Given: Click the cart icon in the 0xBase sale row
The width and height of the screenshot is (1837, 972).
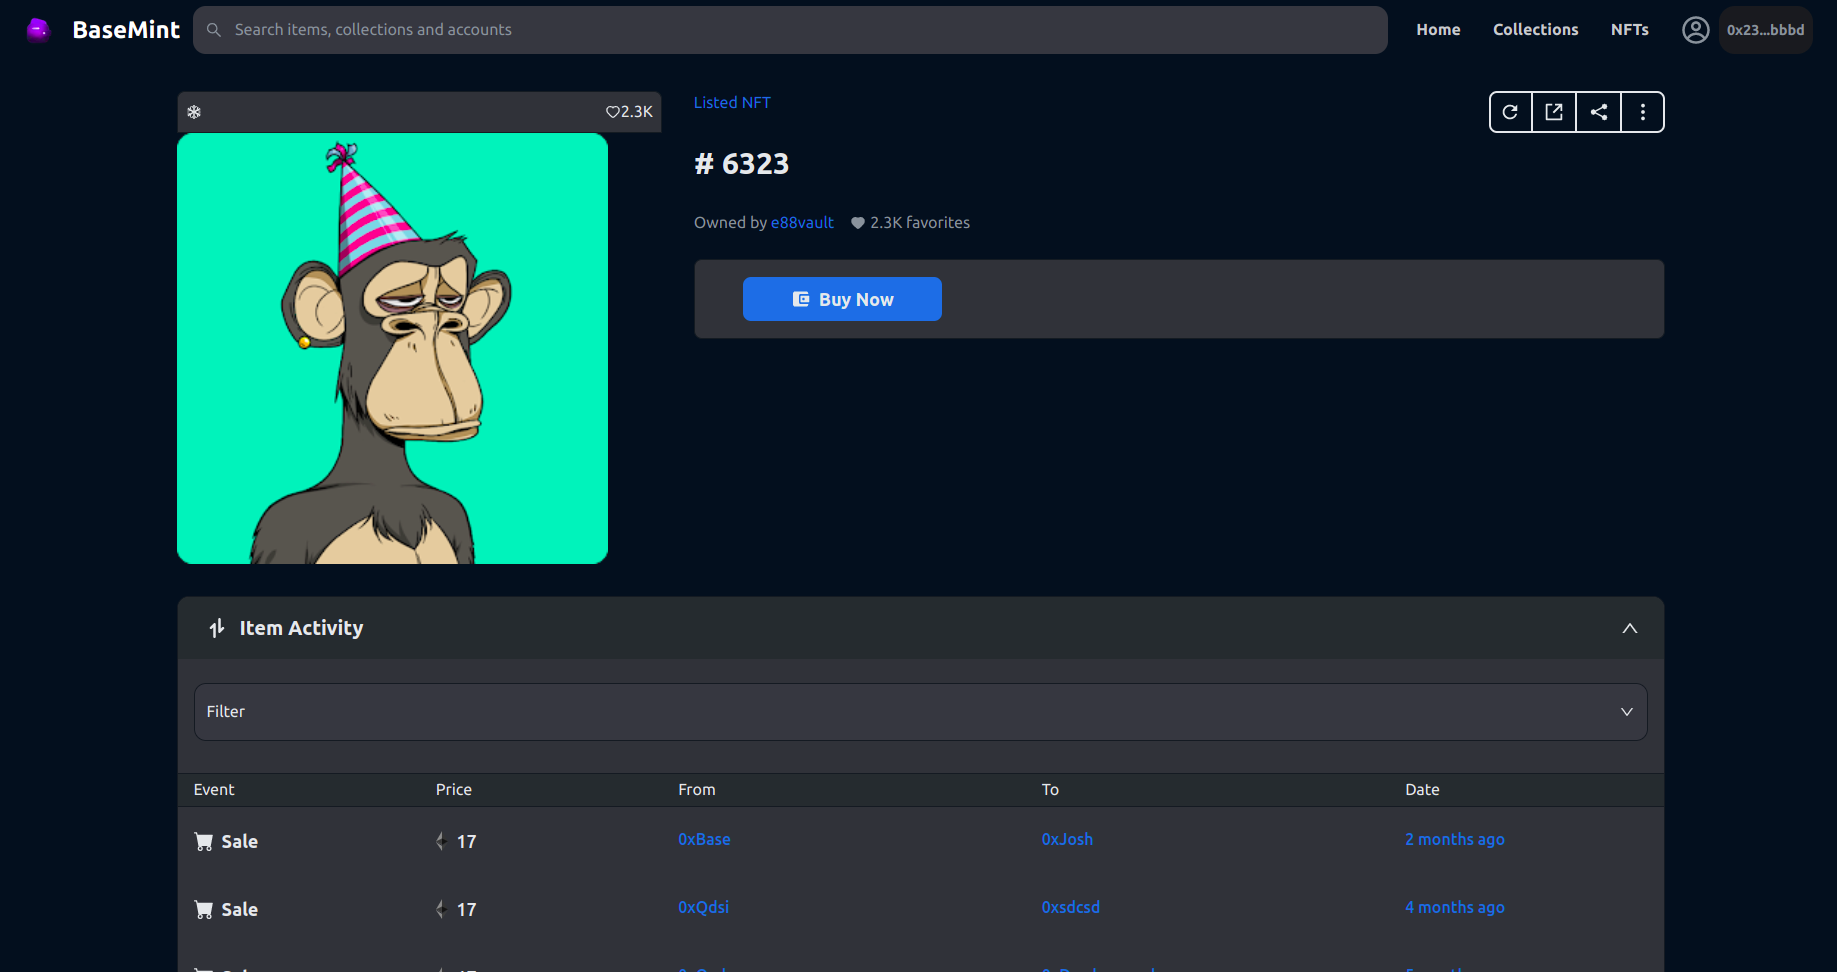Looking at the screenshot, I should coord(204,842).
